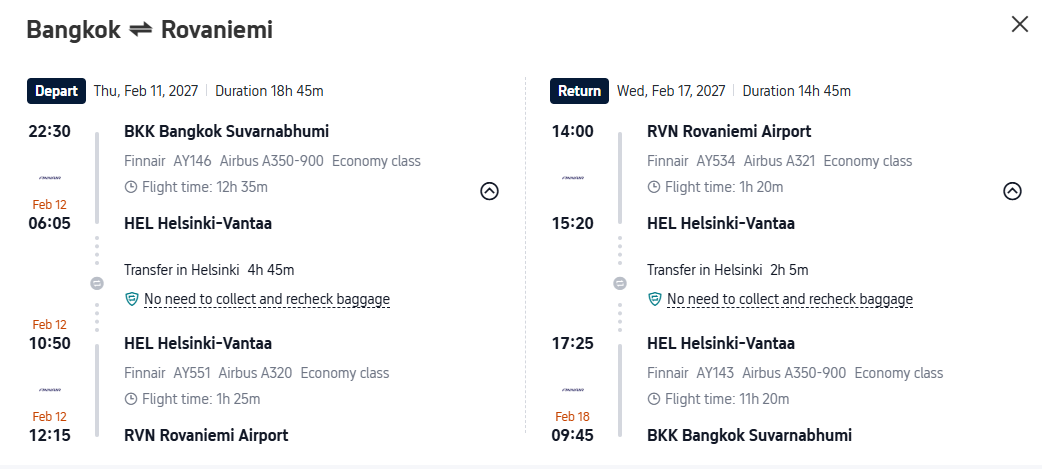Screen dimensions: 1042x469
Task: Click the Return badge label
Action: click(579, 91)
